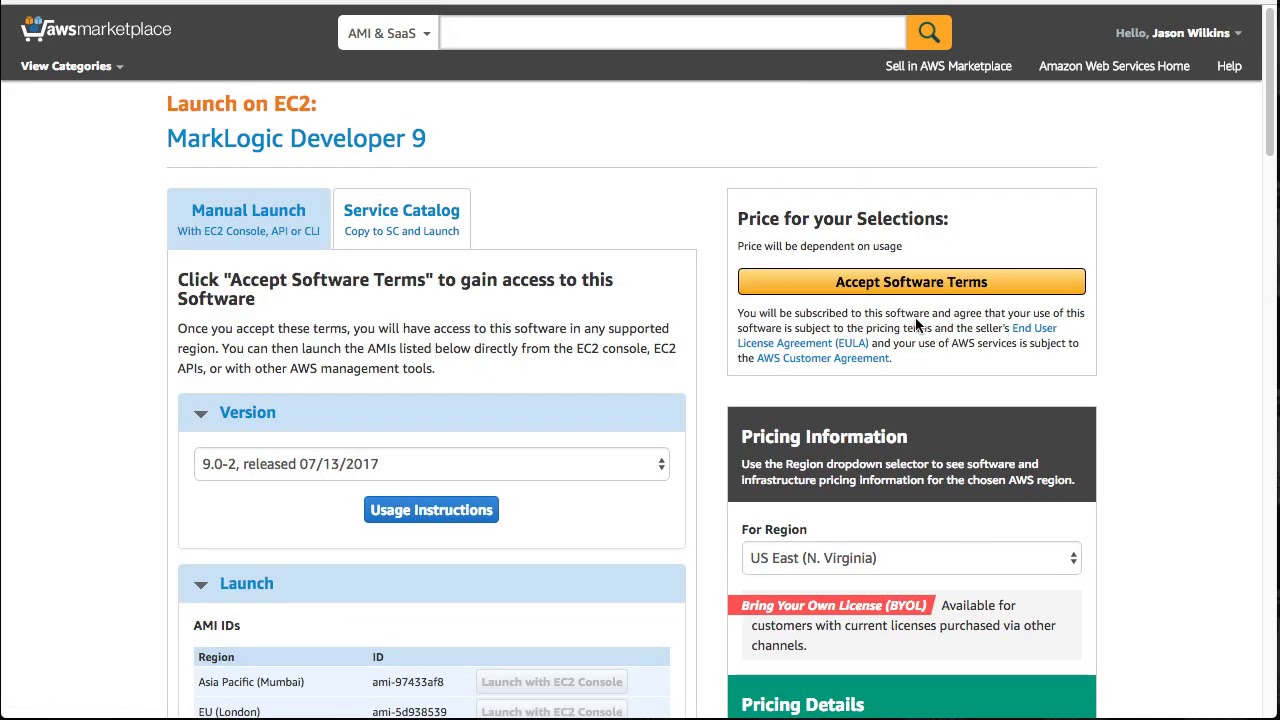Focus the marketplace search input field
This screenshot has width=1280, height=720.
[x=672, y=33]
